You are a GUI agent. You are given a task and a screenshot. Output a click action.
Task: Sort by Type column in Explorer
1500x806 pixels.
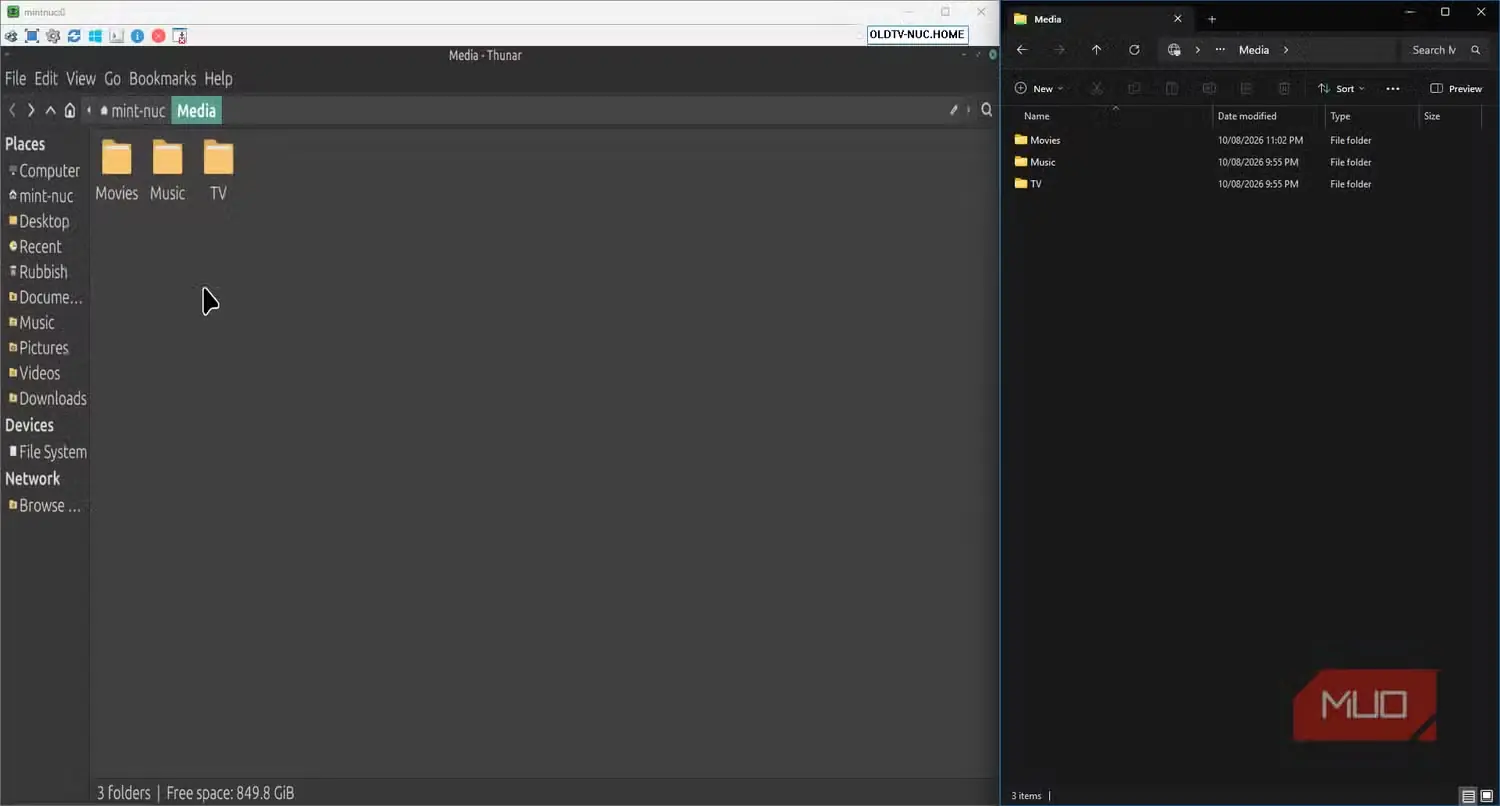point(1340,116)
